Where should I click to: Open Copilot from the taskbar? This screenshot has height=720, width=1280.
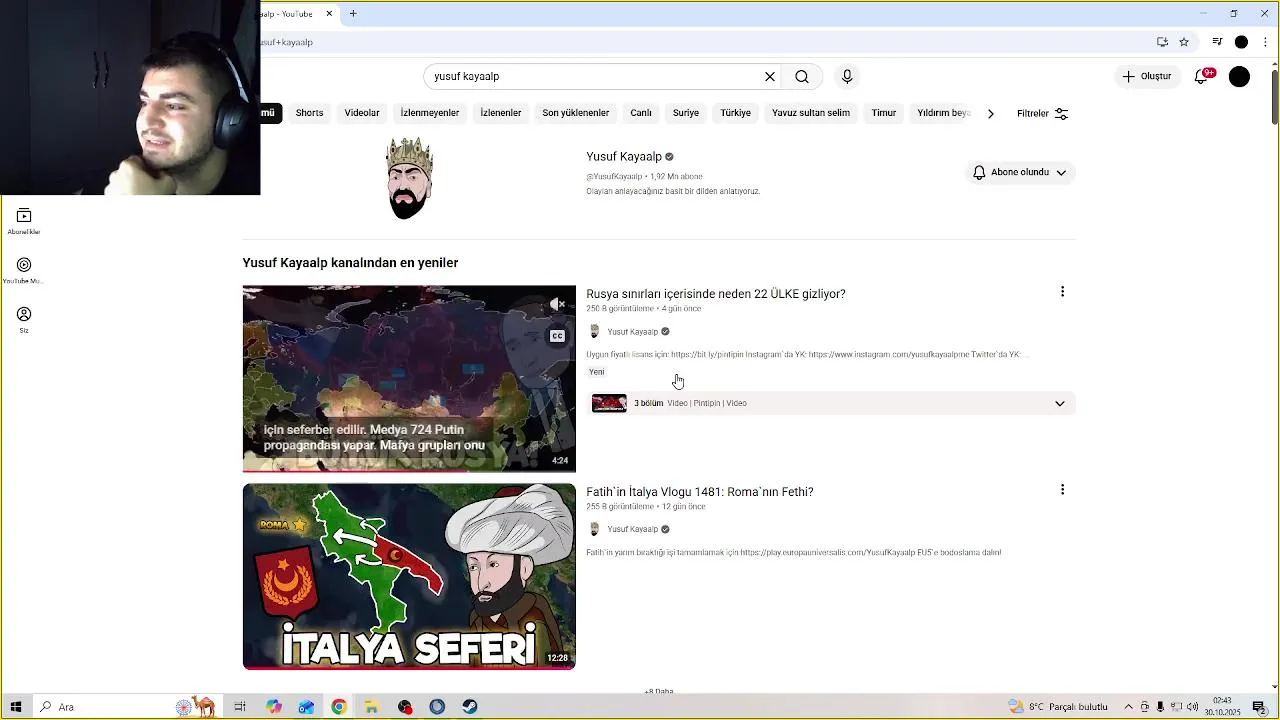pyautogui.click(x=274, y=707)
